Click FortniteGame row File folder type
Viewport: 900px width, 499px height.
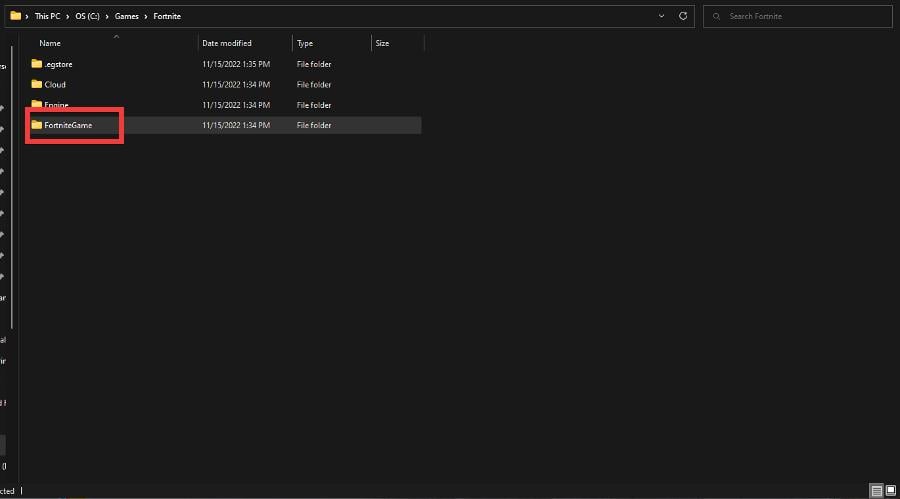pyautogui.click(x=314, y=125)
